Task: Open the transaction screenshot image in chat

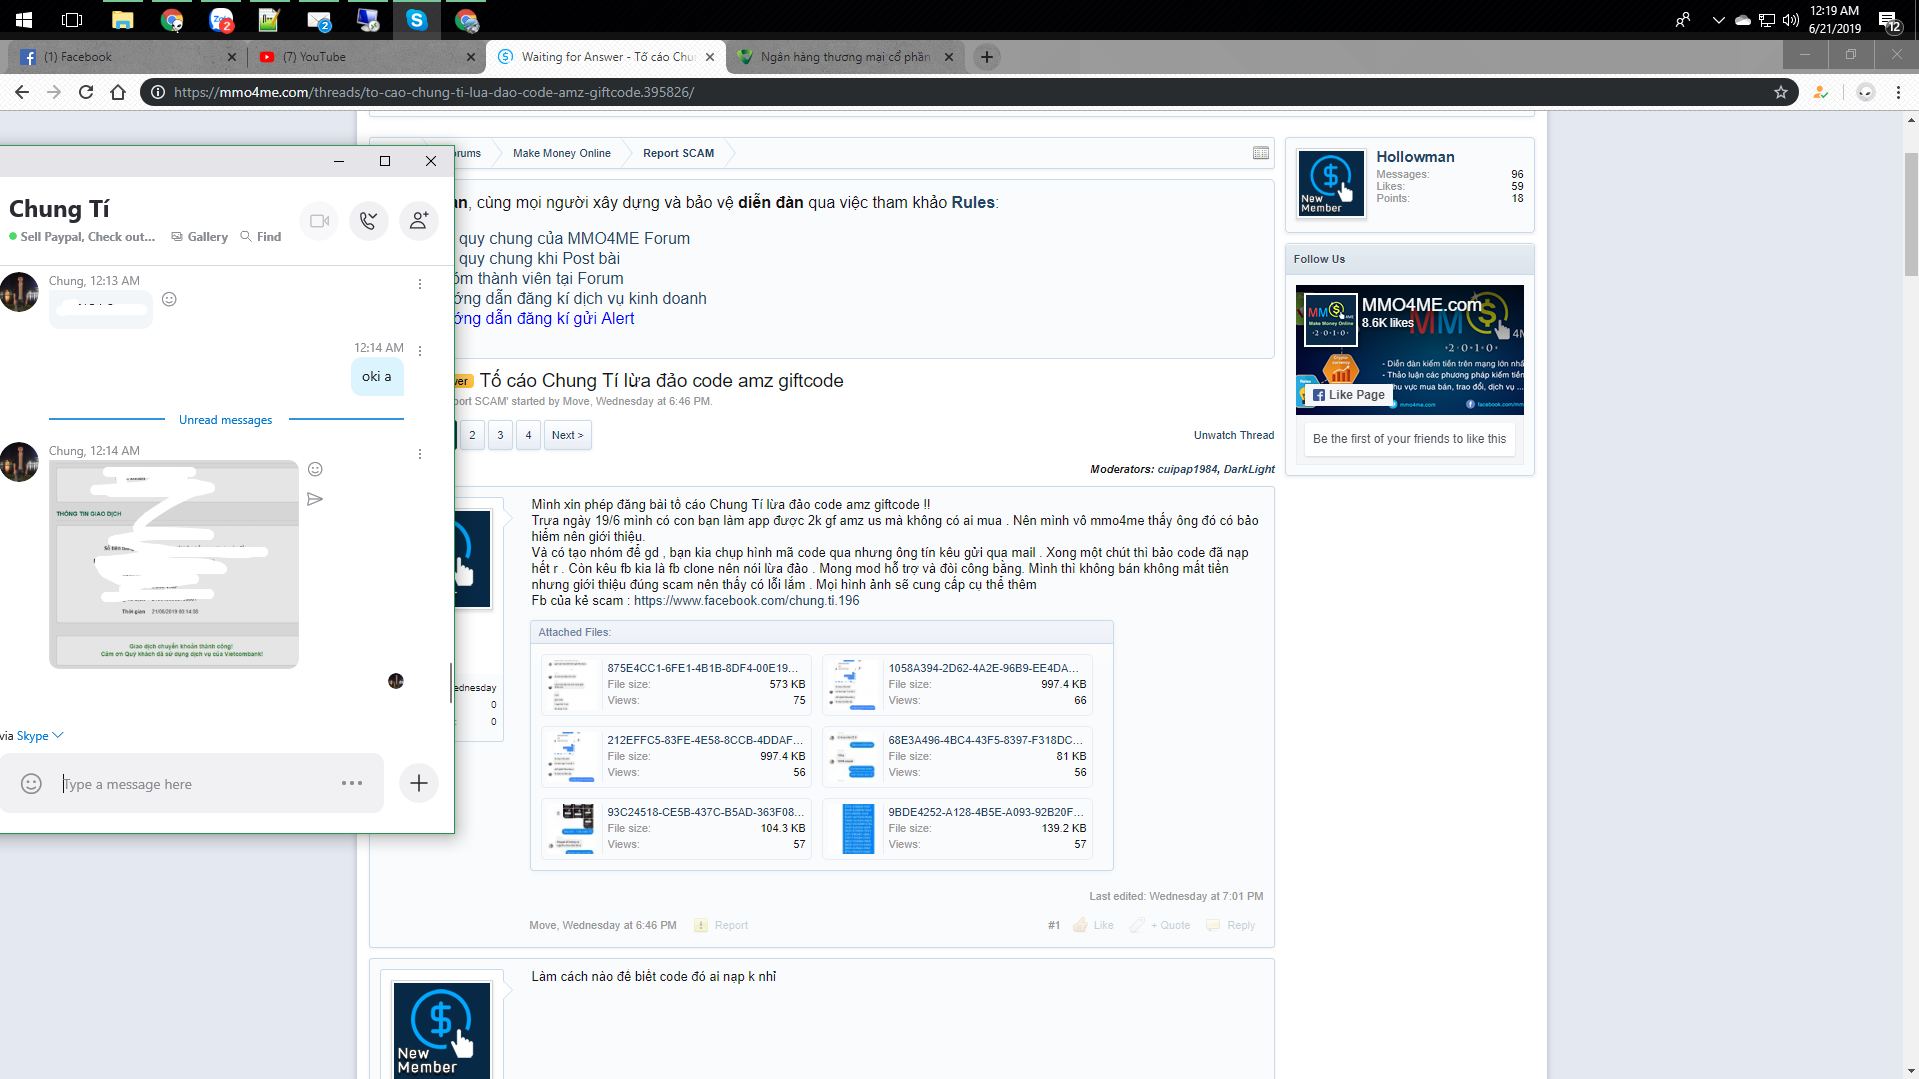Action: (174, 564)
